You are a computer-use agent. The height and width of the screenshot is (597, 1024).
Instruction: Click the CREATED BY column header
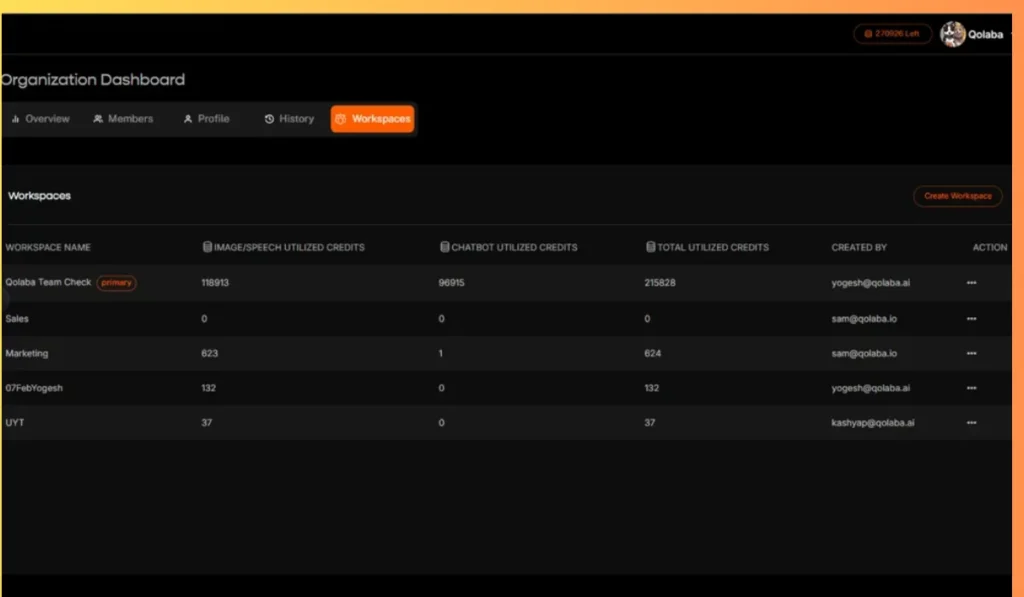[859, 248]
